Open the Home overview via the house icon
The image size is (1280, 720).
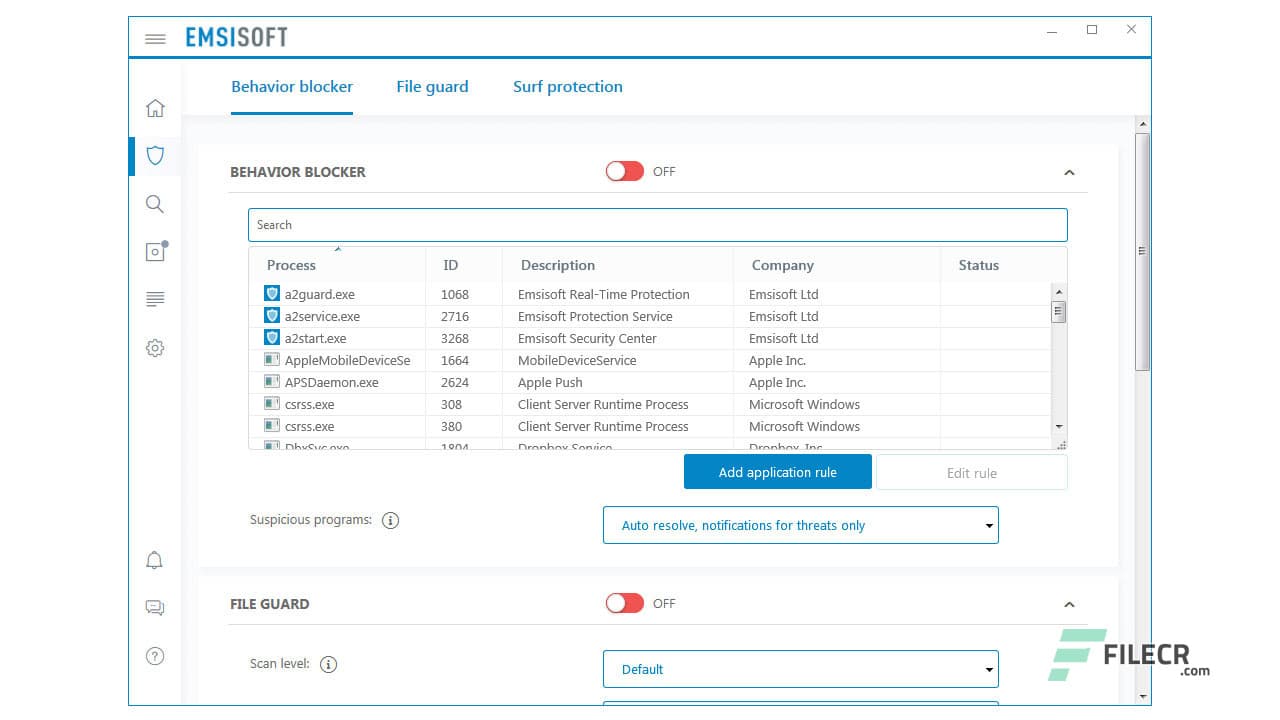click(155, 107)
